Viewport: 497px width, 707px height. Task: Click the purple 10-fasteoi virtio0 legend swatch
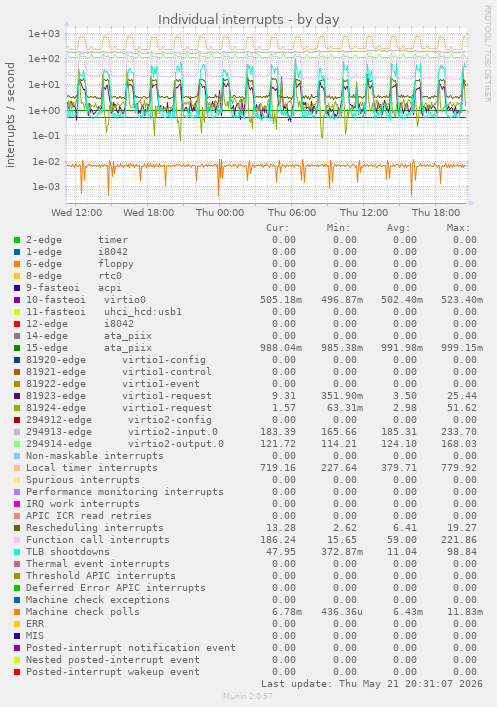coord(17,300)
